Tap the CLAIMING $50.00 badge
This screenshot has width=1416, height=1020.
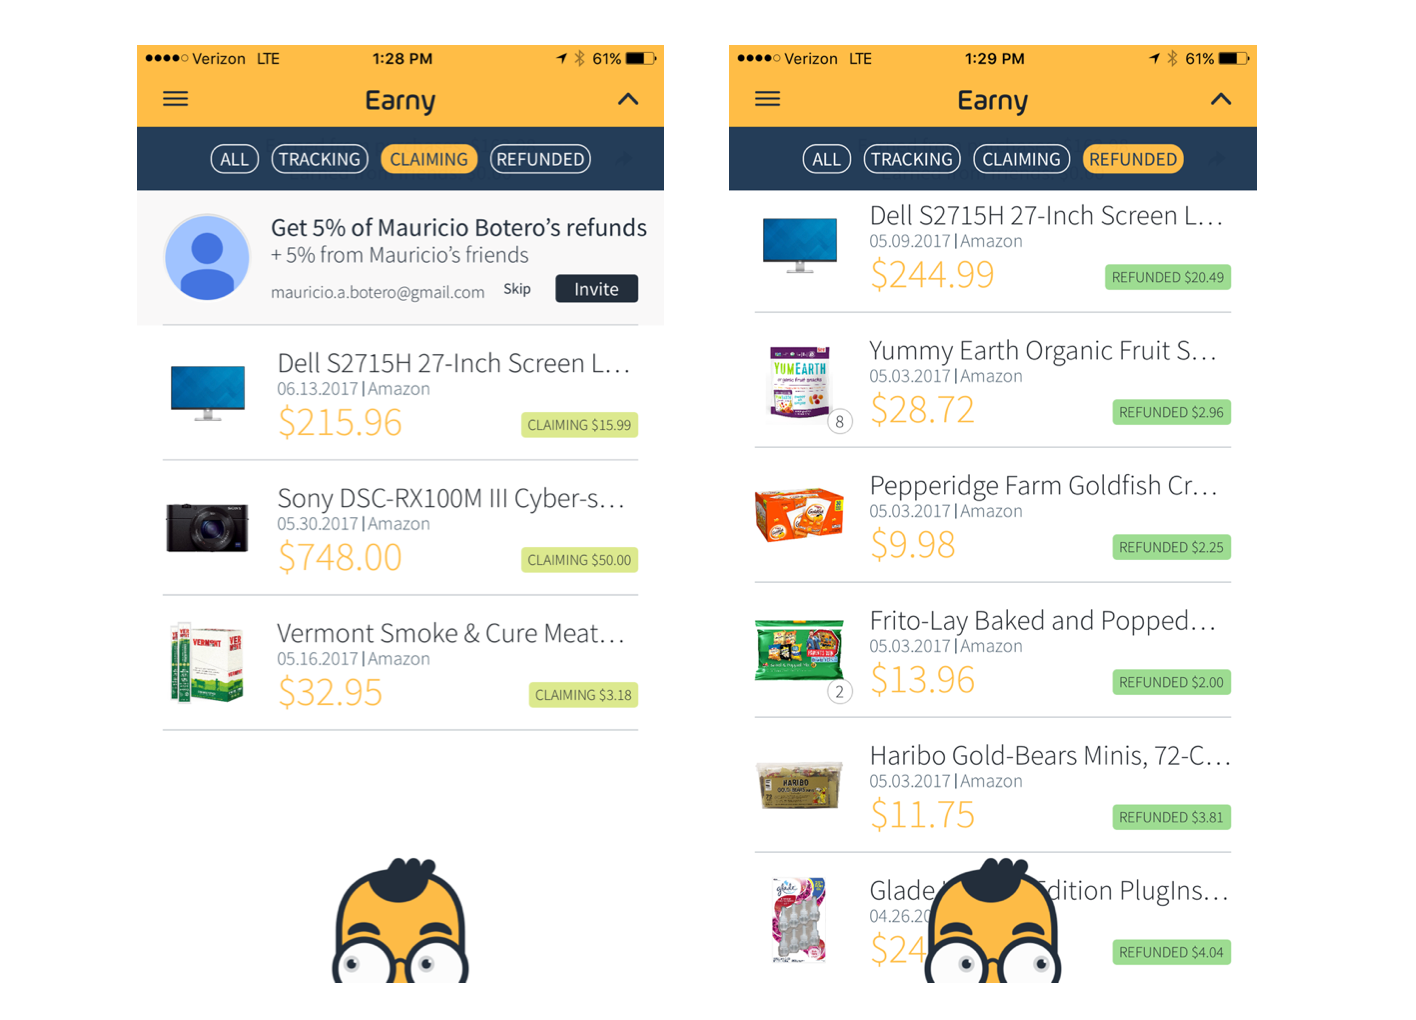579,560
